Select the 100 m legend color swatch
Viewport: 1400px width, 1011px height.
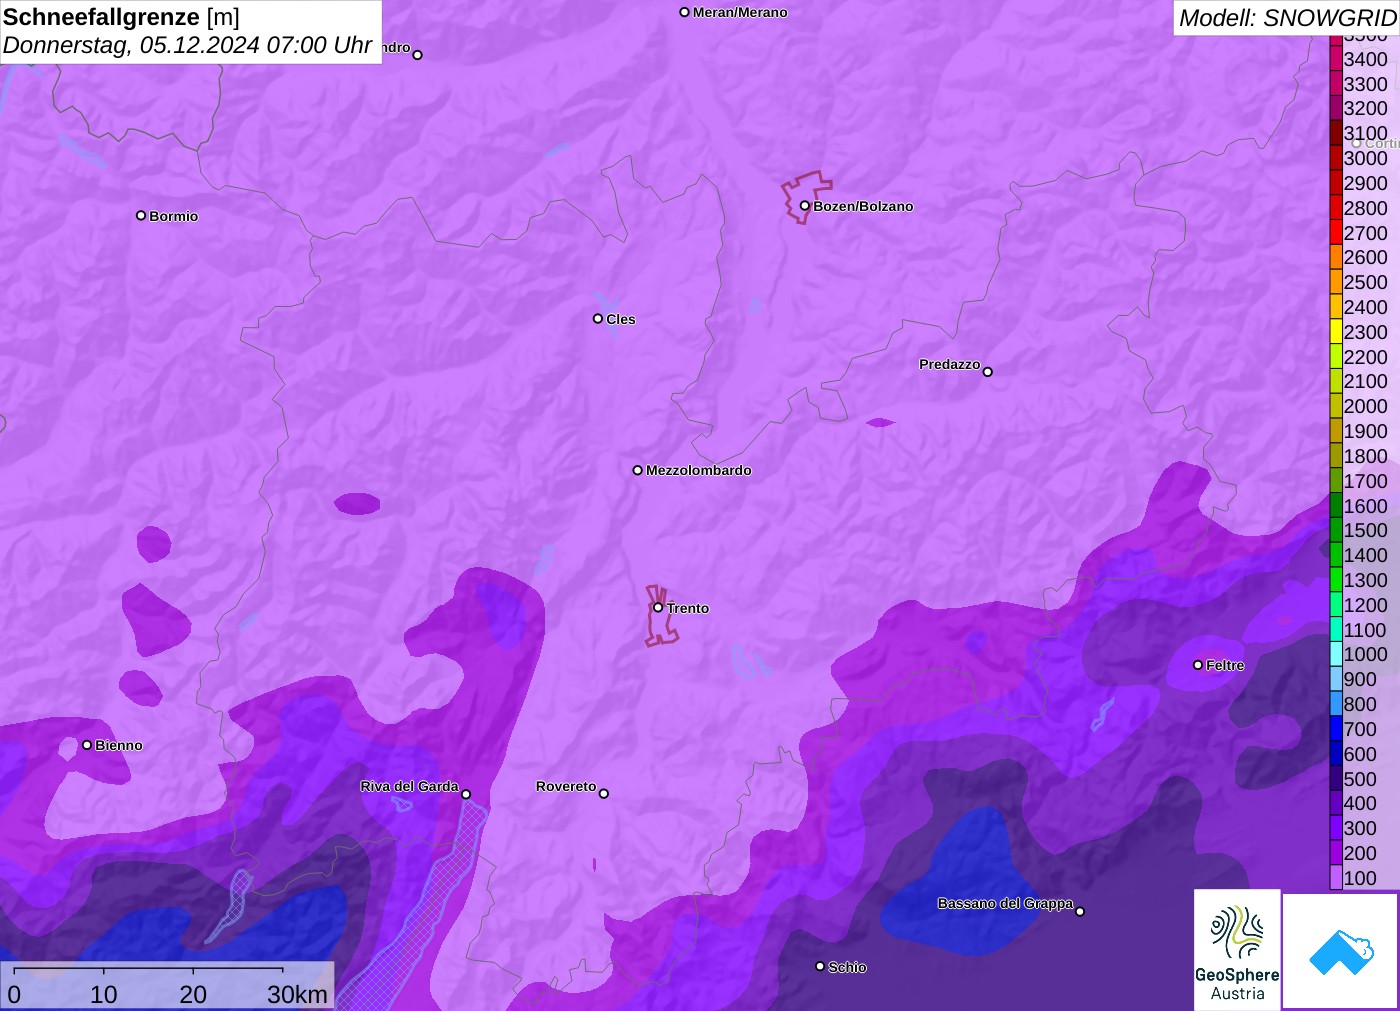click(1336, 878)
